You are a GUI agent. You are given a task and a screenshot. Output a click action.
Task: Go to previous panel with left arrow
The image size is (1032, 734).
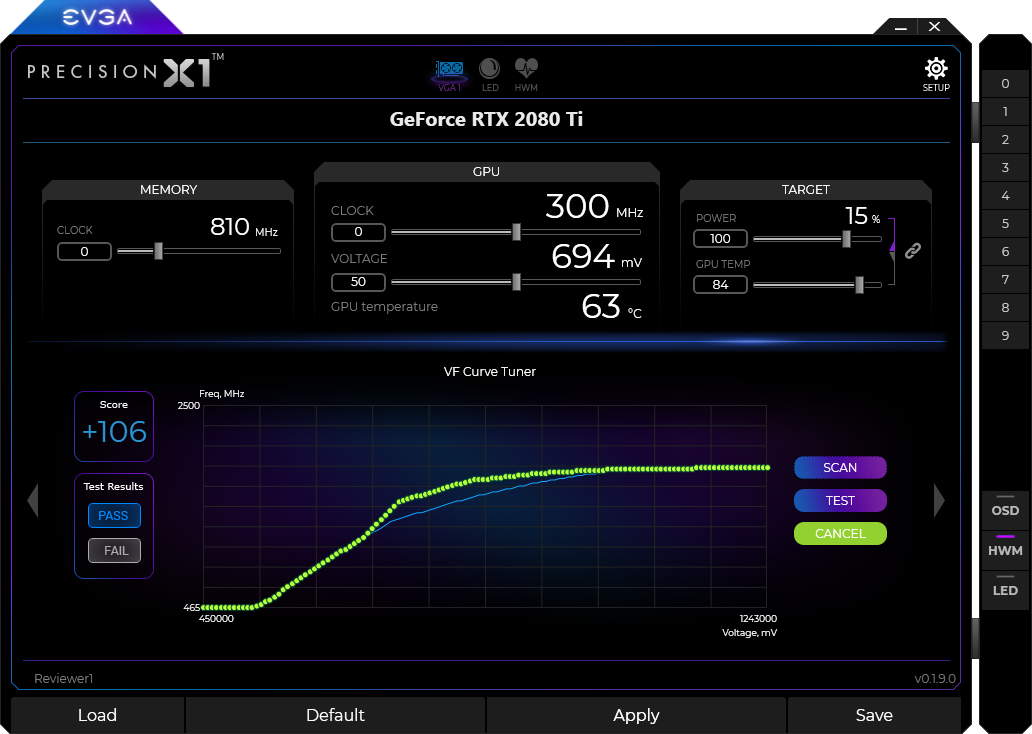[32, 500]
